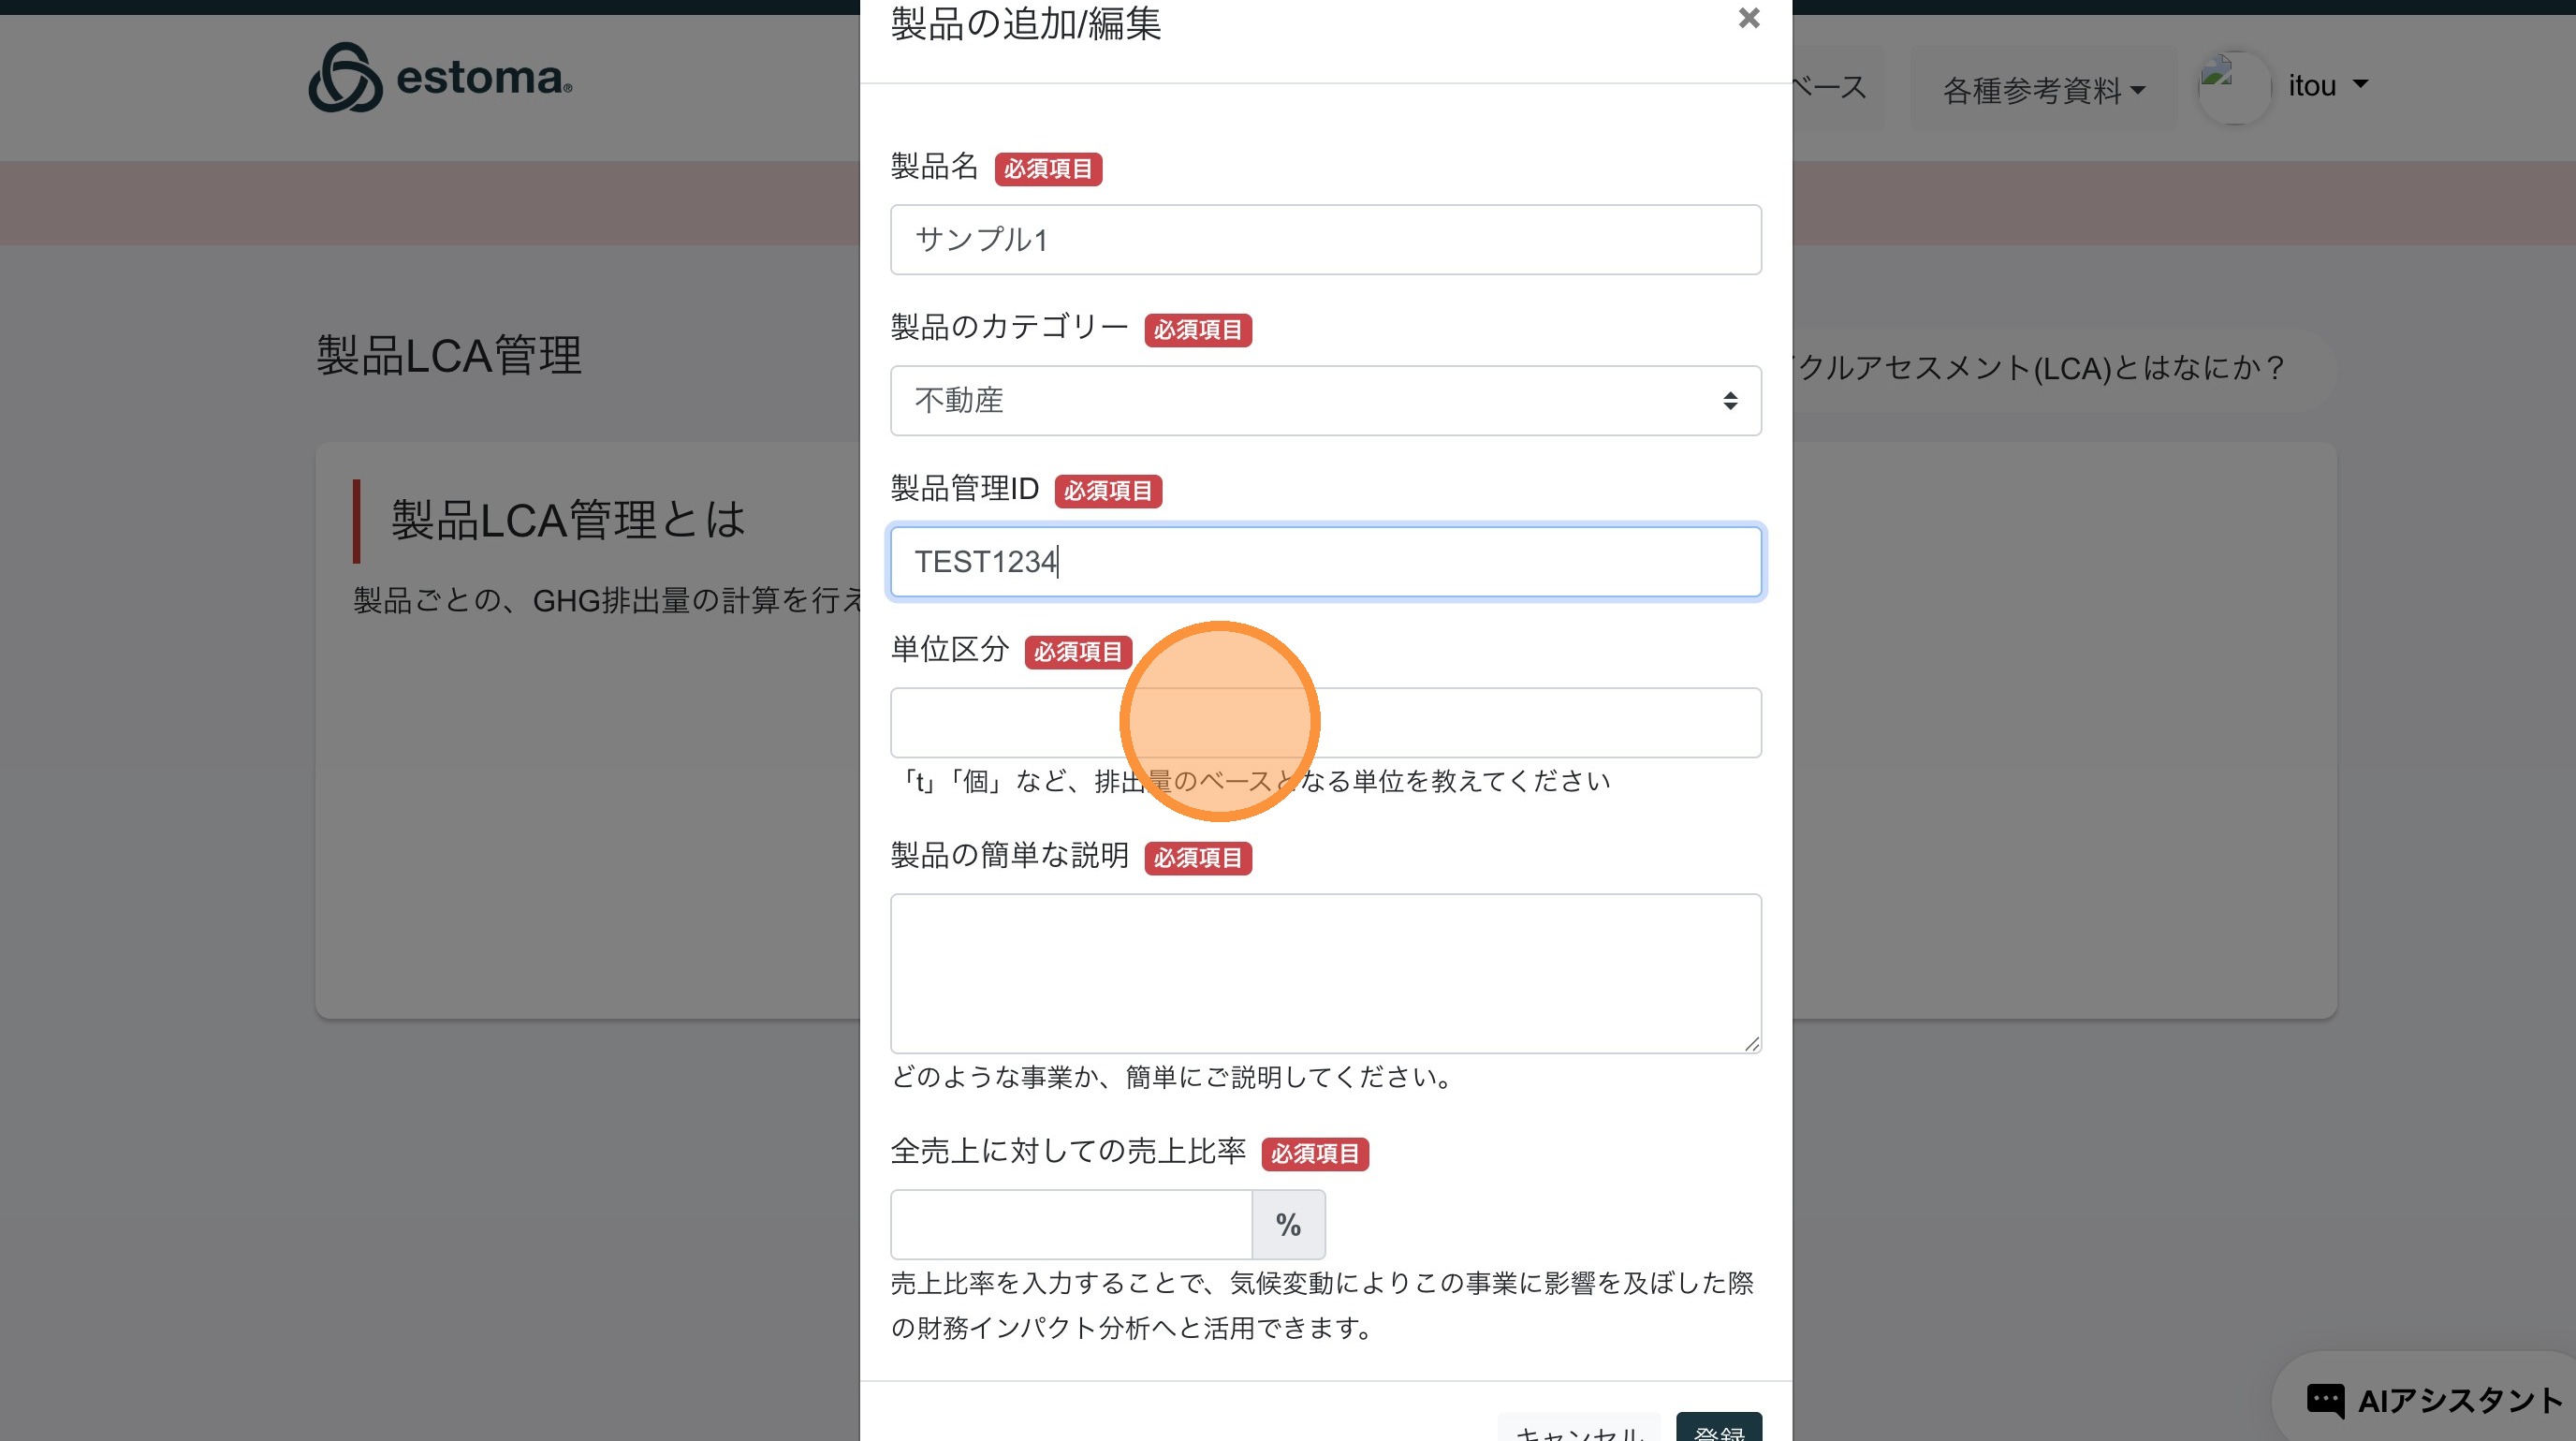Click the estoma logo icon
Viewport: 2576px width, 1441px height.
[x=345, y=78]
